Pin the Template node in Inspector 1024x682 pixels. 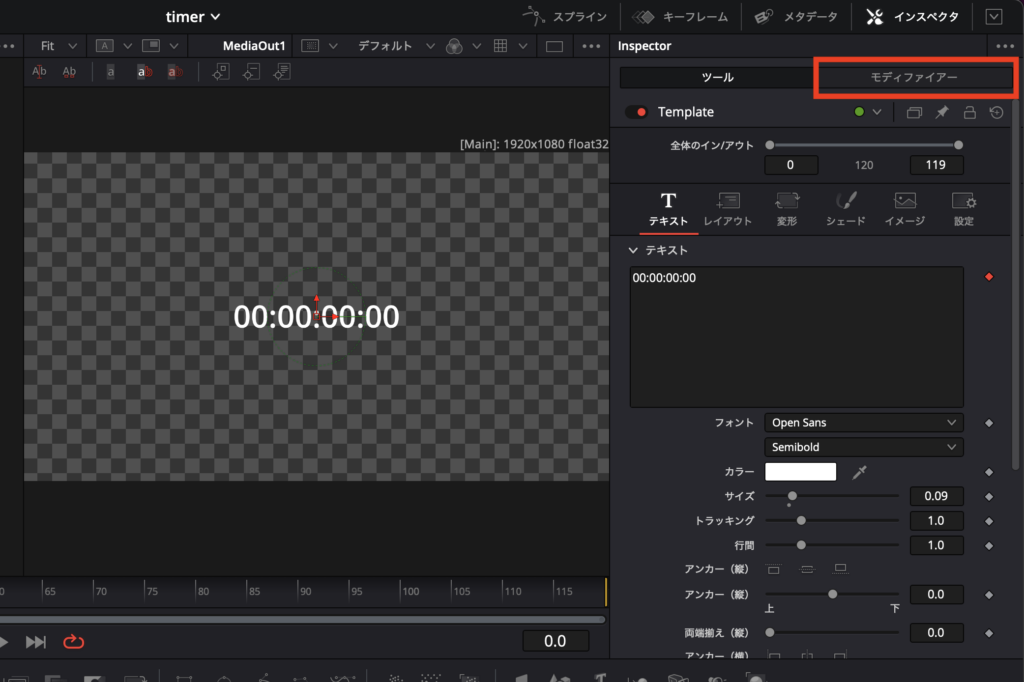tap(941, 113)
